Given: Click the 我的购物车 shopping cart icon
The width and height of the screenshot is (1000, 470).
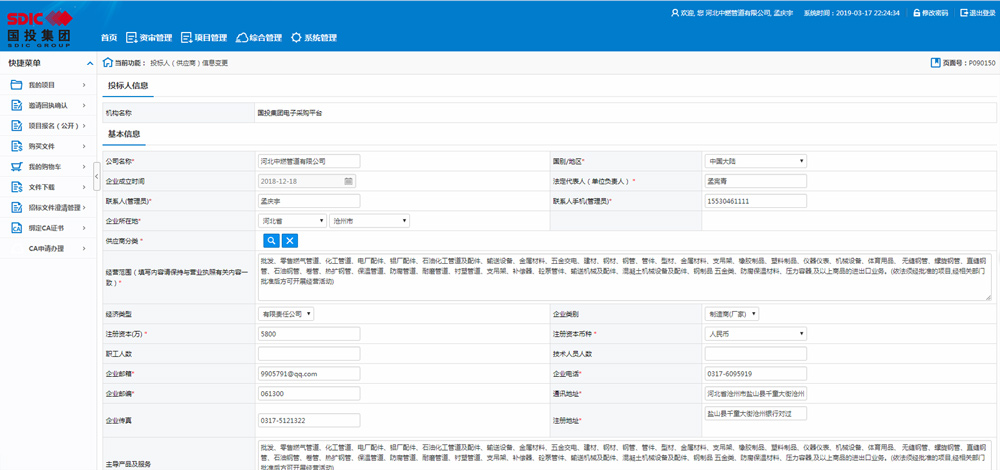Looking at the screenshot, I should click(16, 166).
